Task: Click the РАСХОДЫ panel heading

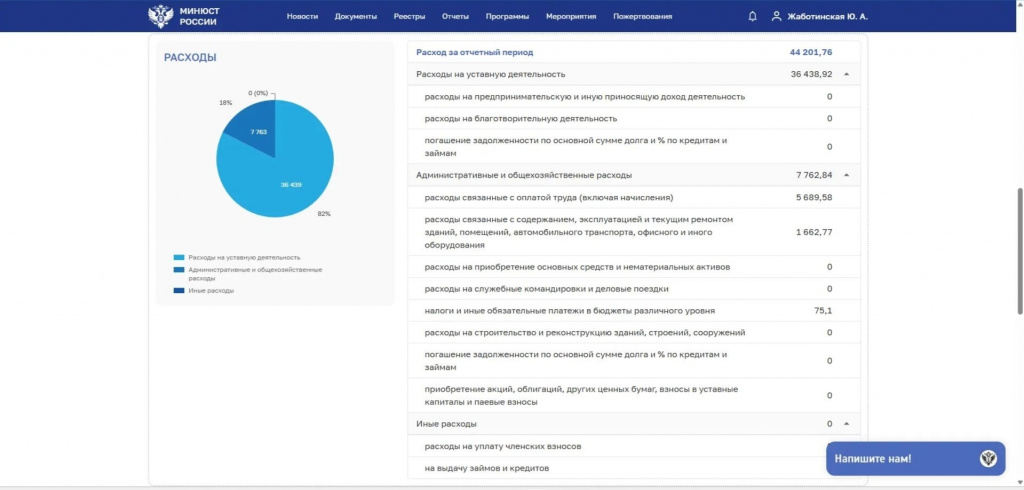Action: point(190,57)
